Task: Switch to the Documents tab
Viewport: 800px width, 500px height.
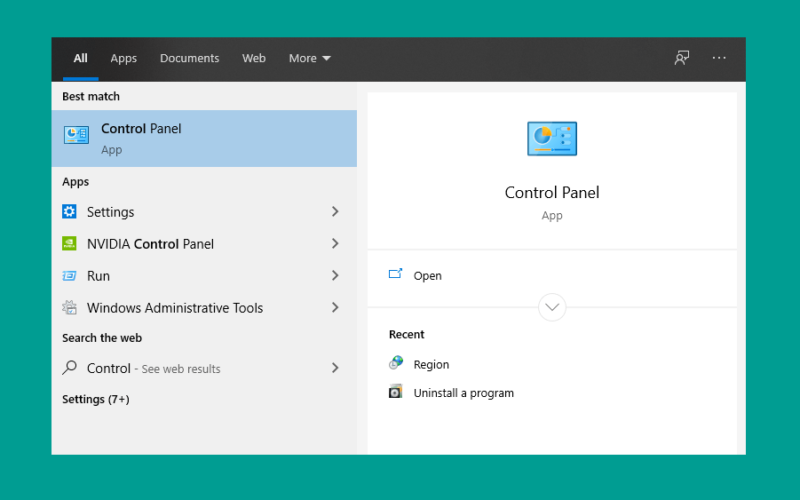Action: (x=189, y=58)
